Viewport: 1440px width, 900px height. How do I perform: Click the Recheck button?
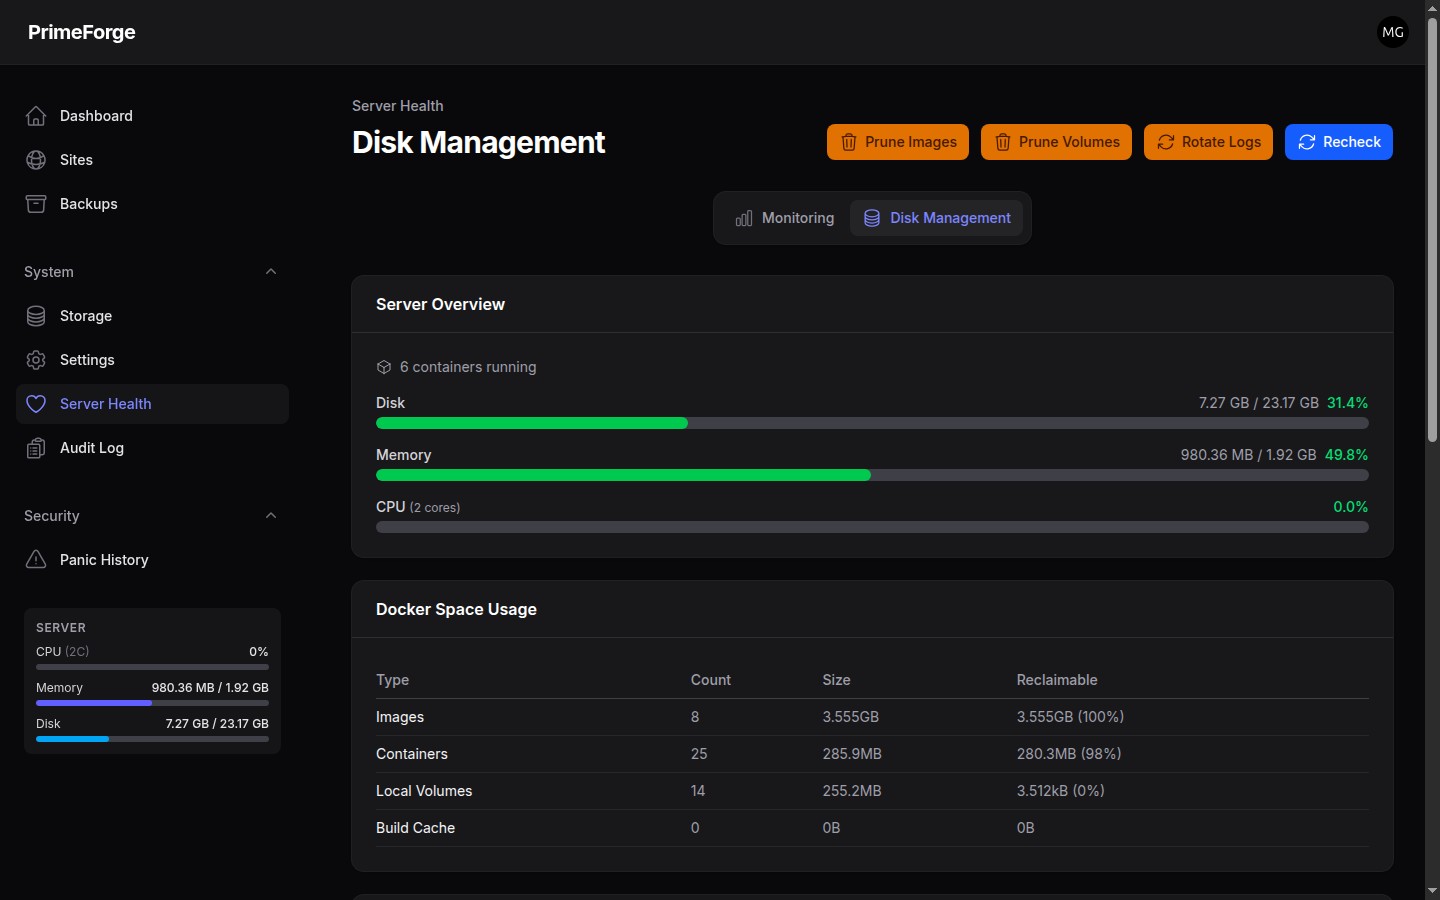tap(1339, 142)
